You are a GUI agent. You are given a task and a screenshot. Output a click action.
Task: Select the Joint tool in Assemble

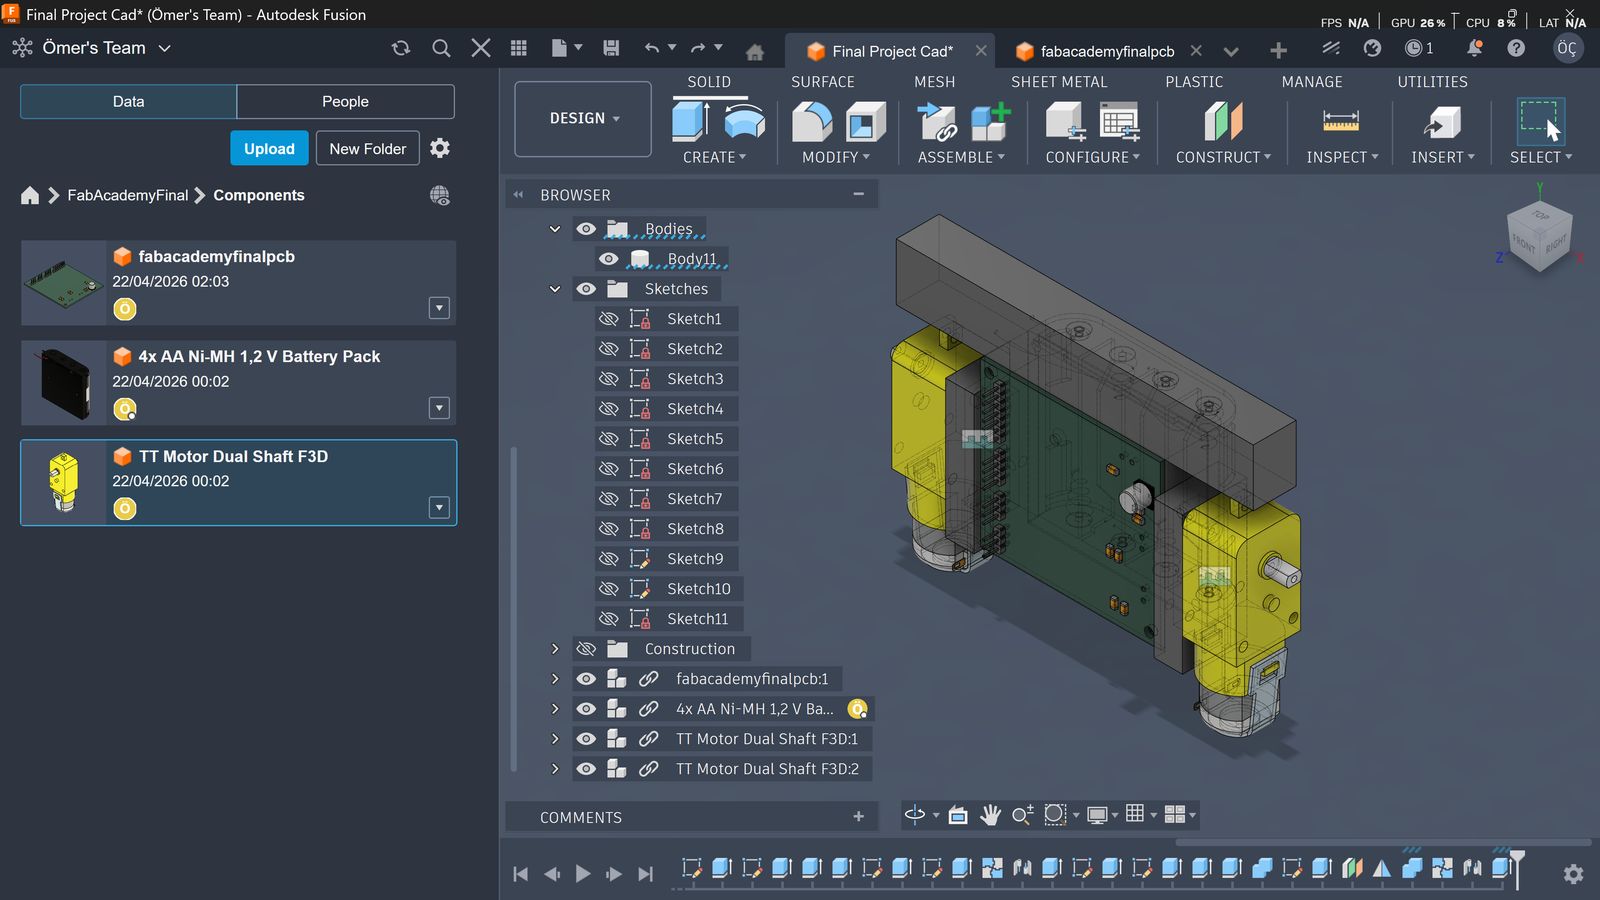click(938, 122)
